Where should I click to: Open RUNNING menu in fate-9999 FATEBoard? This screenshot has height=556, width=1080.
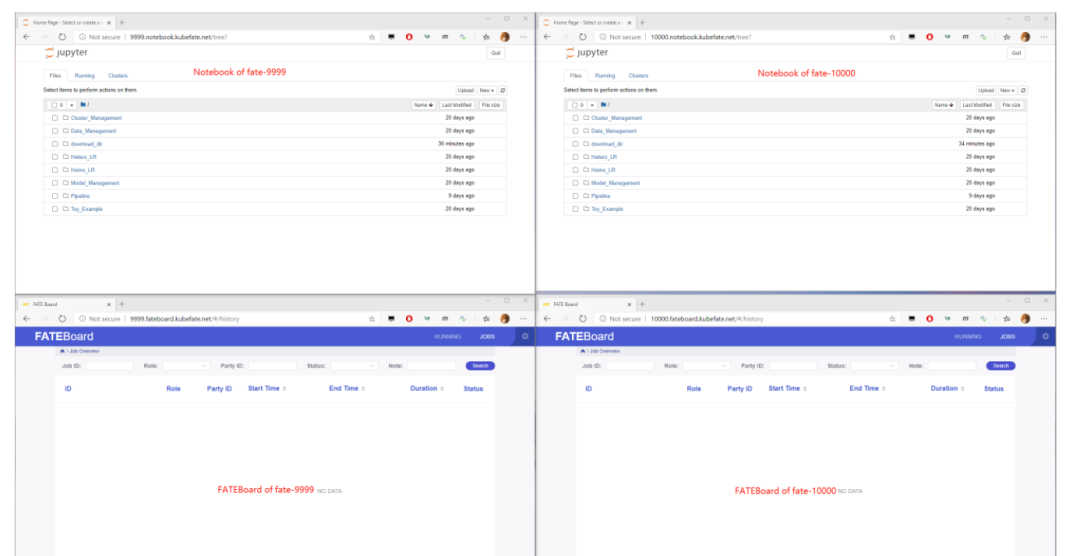coord(448,337)
